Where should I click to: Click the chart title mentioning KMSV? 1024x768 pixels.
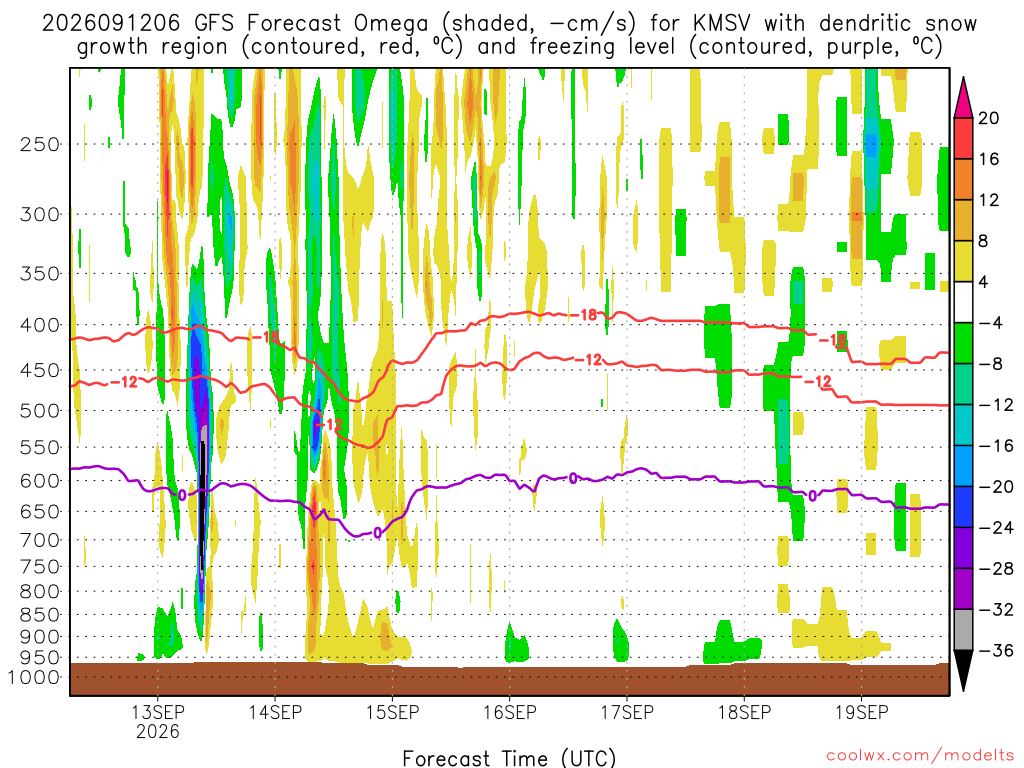[x=509, y=35]
